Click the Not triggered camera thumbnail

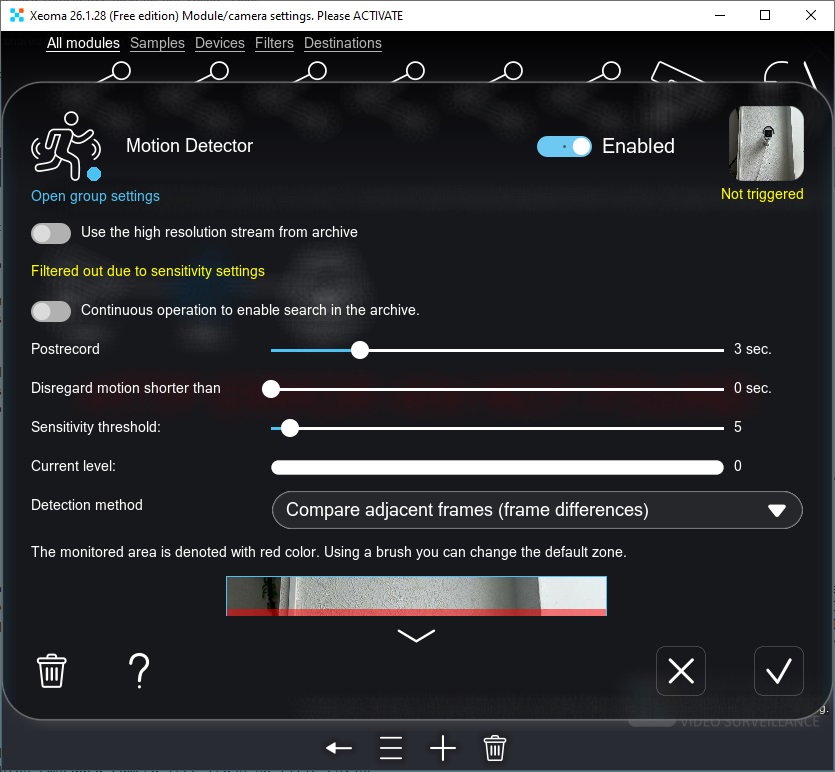tap(765, 143)
